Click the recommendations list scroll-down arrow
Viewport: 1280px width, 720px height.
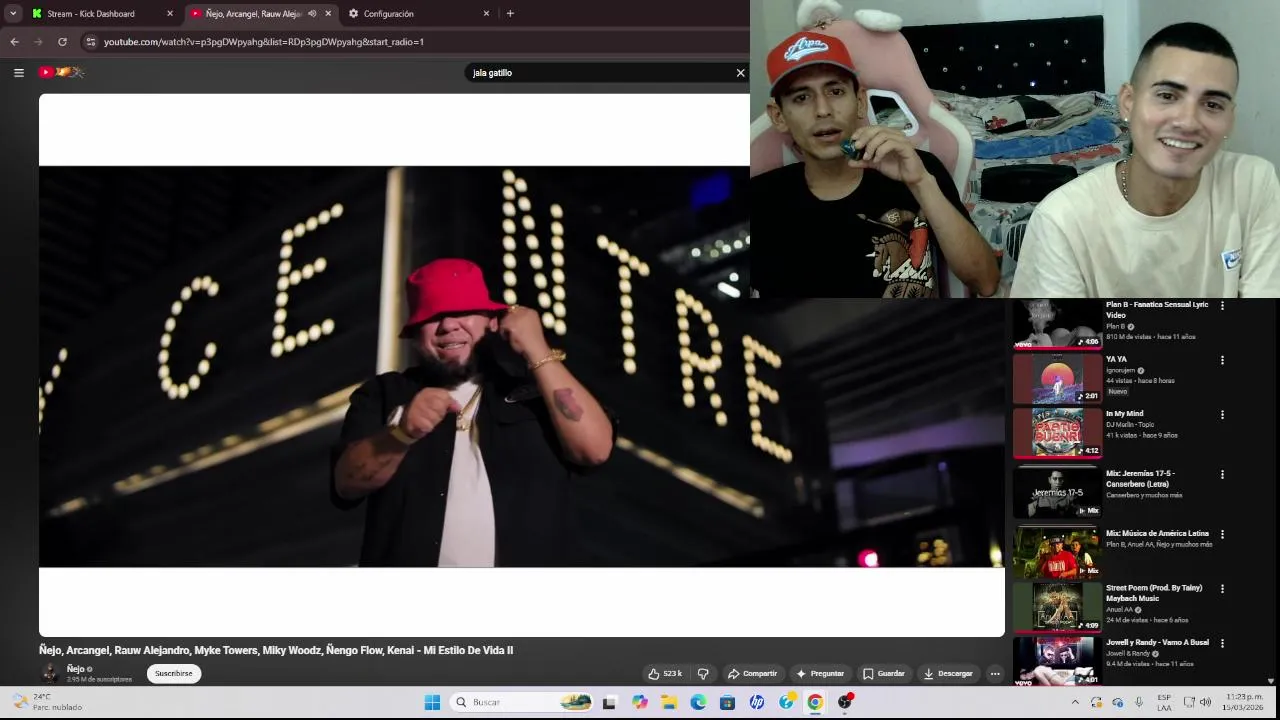[x=1271, y=681]
